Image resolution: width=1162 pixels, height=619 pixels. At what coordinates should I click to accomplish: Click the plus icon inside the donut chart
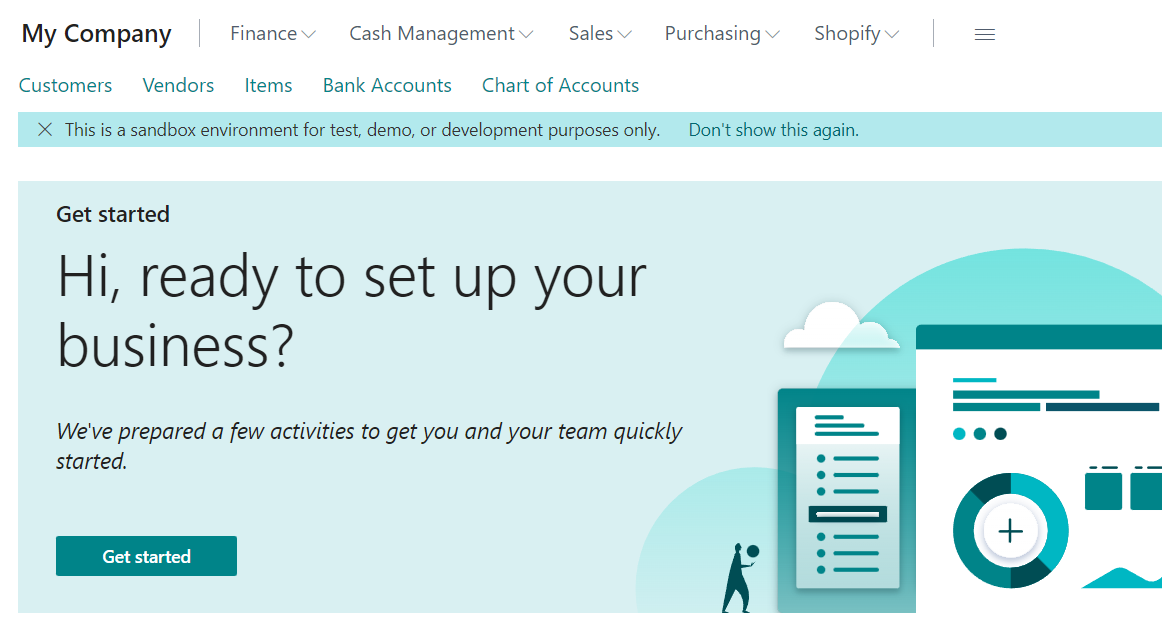pos(1010,530)
